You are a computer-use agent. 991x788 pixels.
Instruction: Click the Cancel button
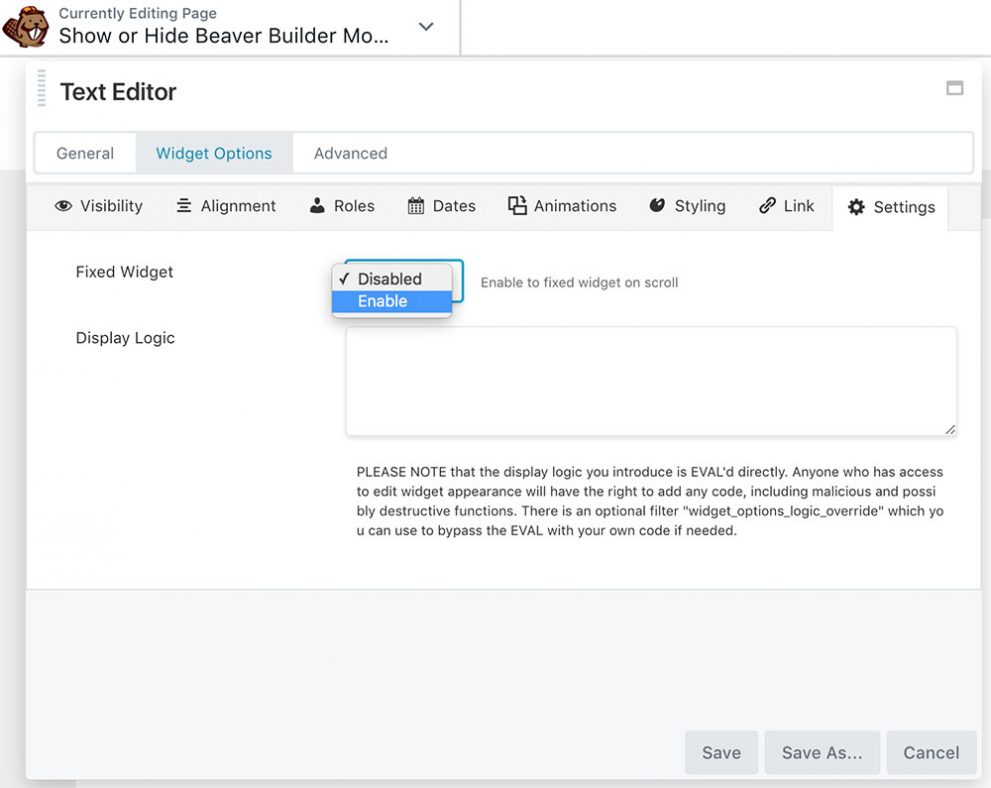[931, 752]
